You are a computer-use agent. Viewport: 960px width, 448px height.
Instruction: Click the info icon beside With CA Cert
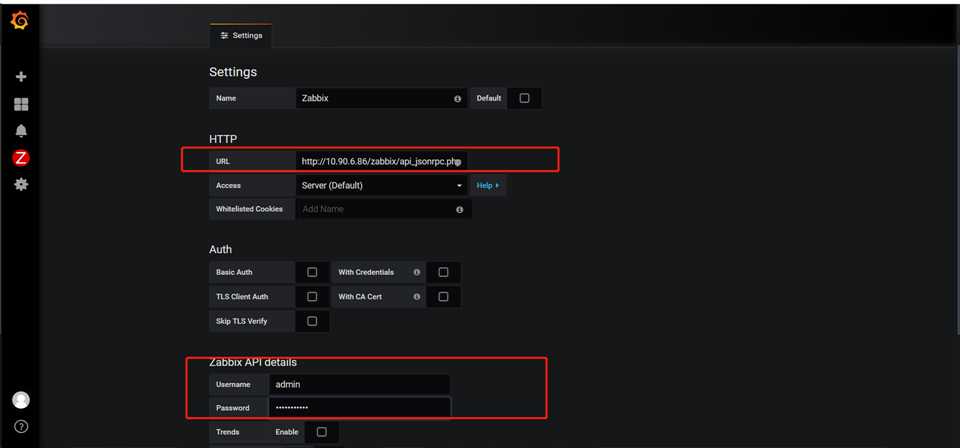coord(416,297)
